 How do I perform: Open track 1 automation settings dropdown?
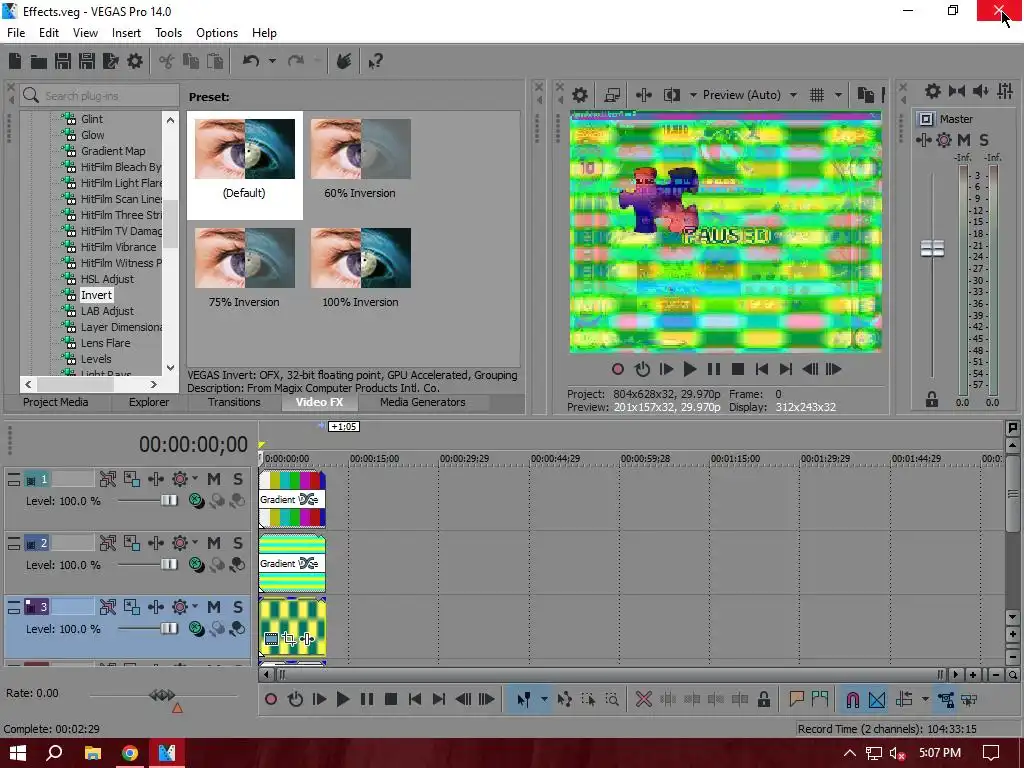(195, 479)
